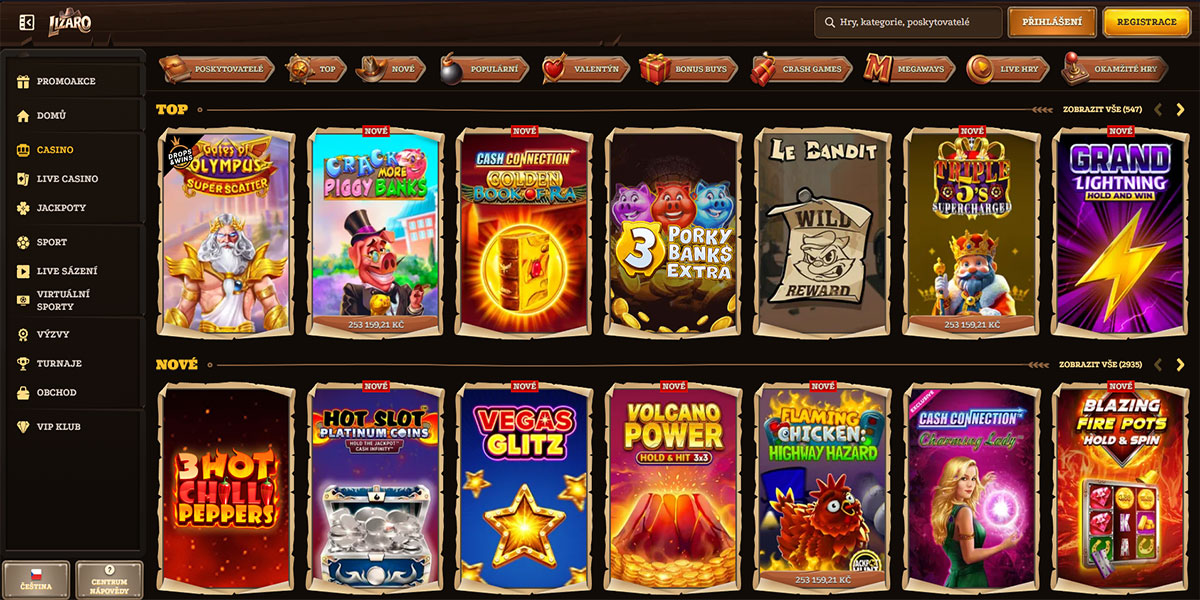Open VIP Klub diamond icon
This screenshot has height=600, width=1200.
[23, 427]
